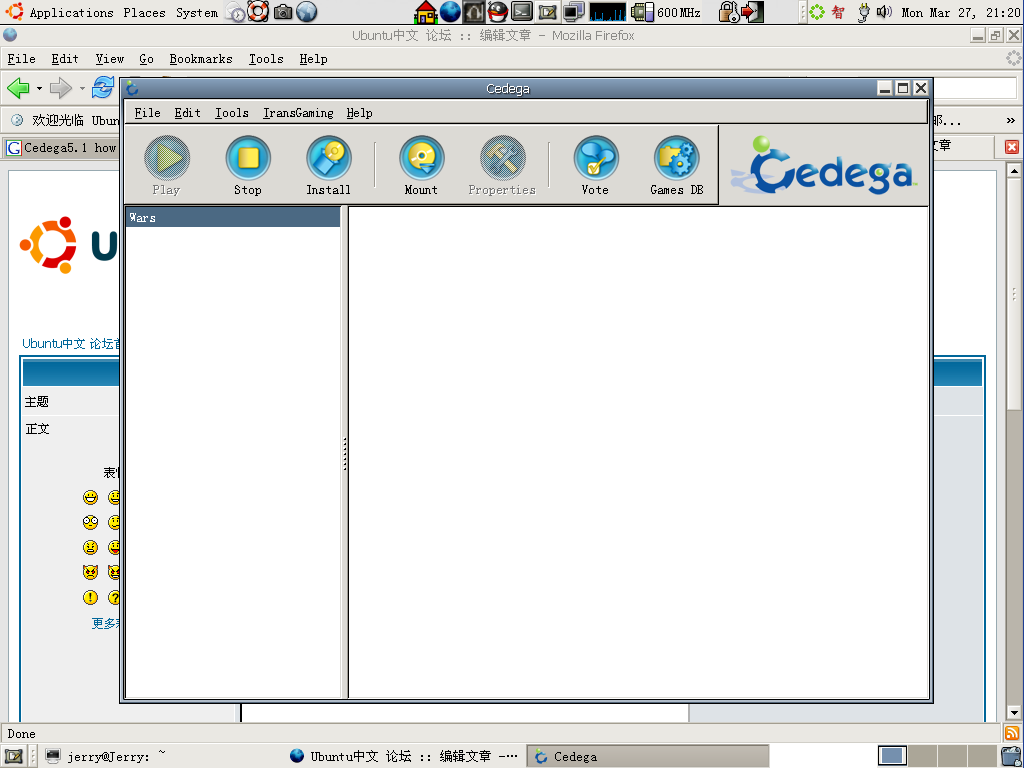This screenshot has height=768, width=1024.
Task: Click the logout door icon in panel
Action: [752, 12]
